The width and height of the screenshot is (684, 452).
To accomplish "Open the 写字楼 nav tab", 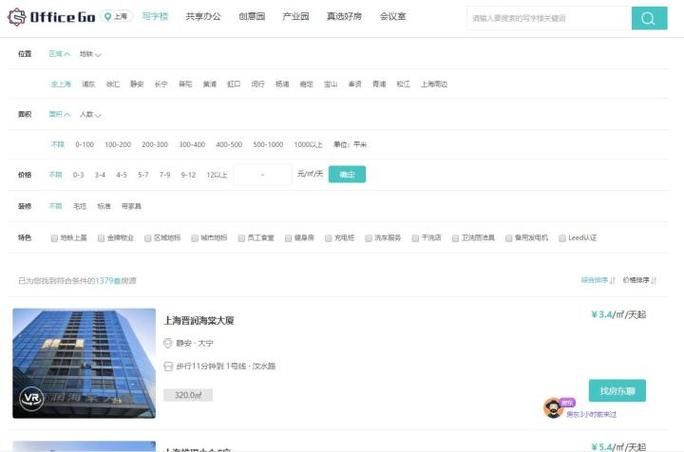I will [155, 17].
